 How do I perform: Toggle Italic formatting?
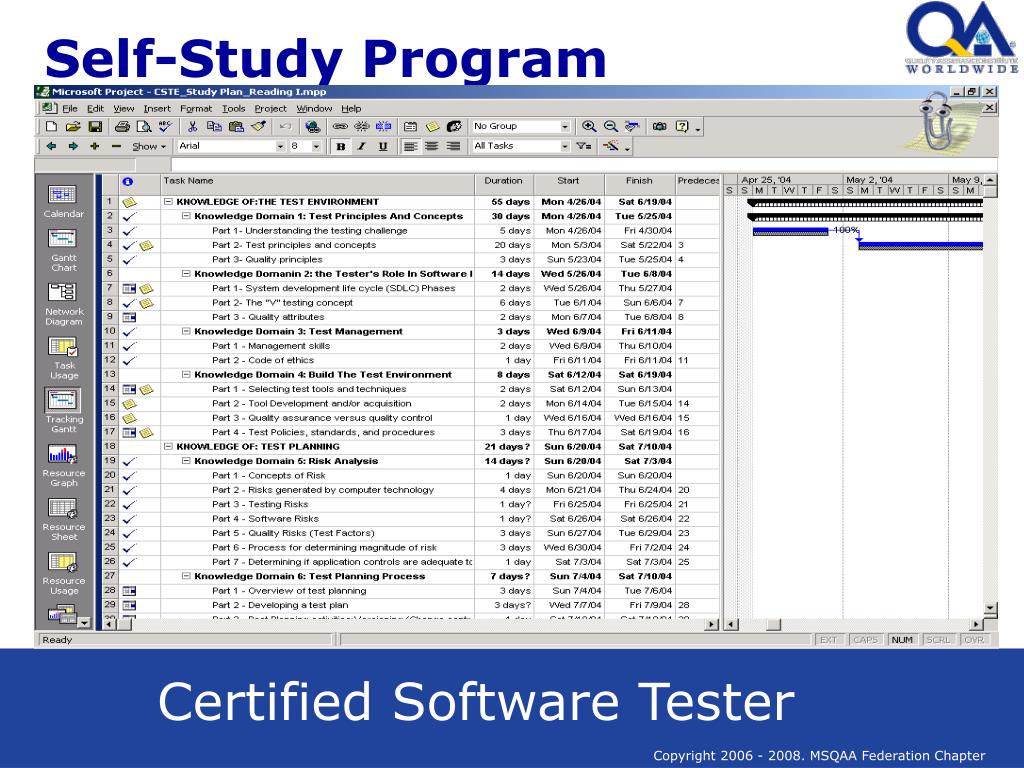[361, 146]
